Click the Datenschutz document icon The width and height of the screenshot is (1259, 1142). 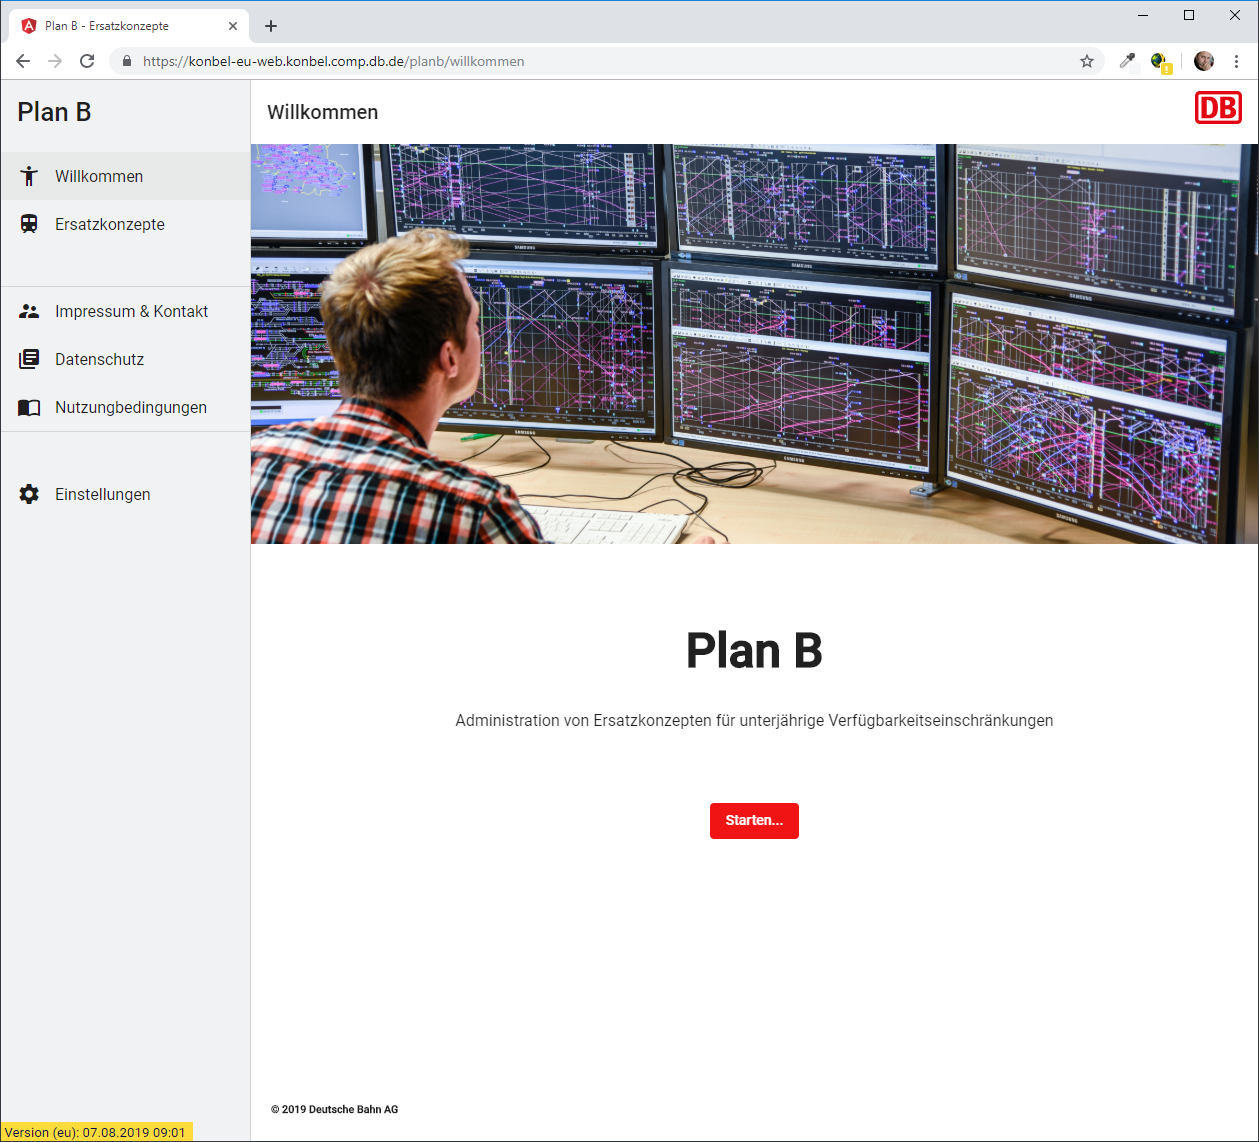click(29, 359)
